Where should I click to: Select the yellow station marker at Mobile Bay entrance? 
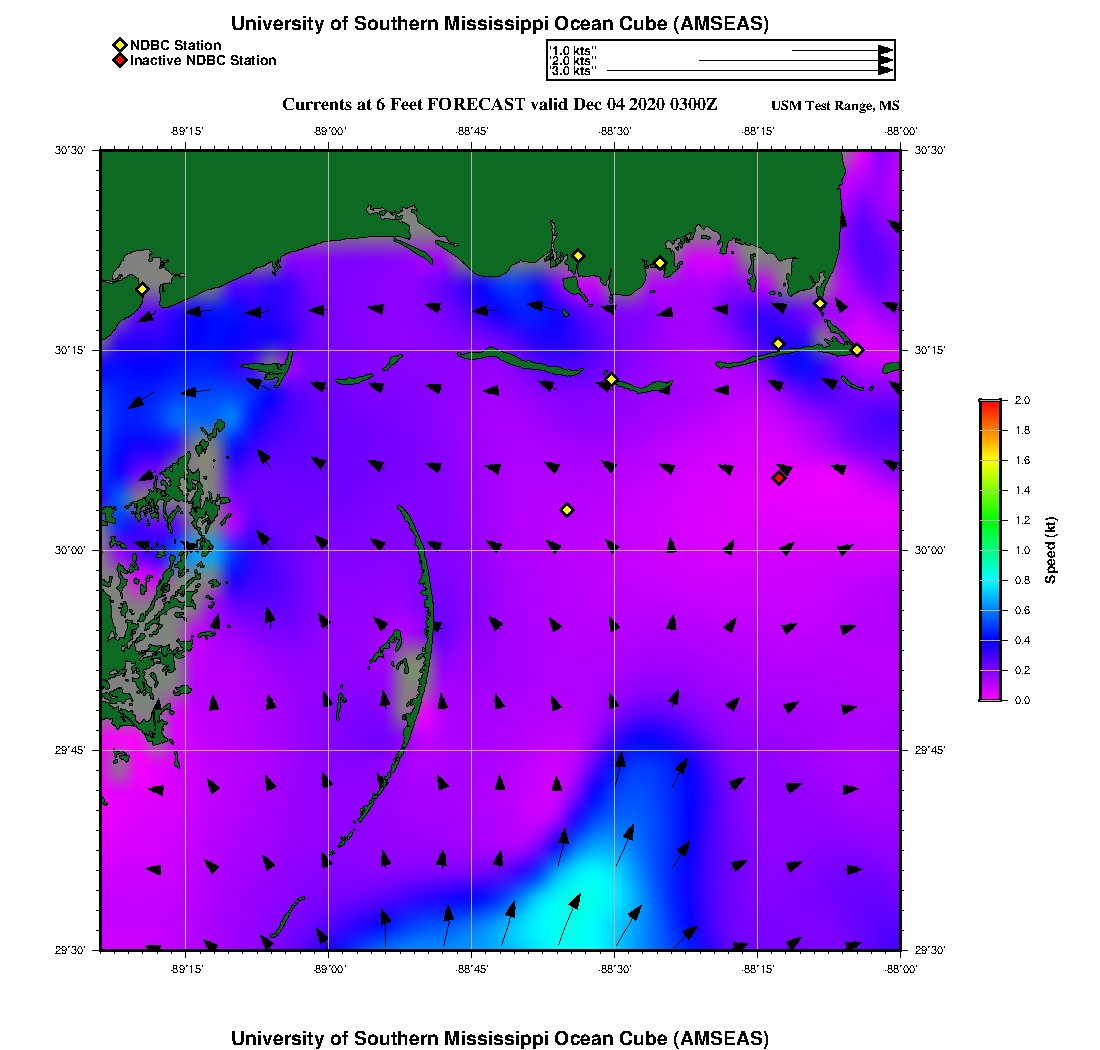click(820, 304)
